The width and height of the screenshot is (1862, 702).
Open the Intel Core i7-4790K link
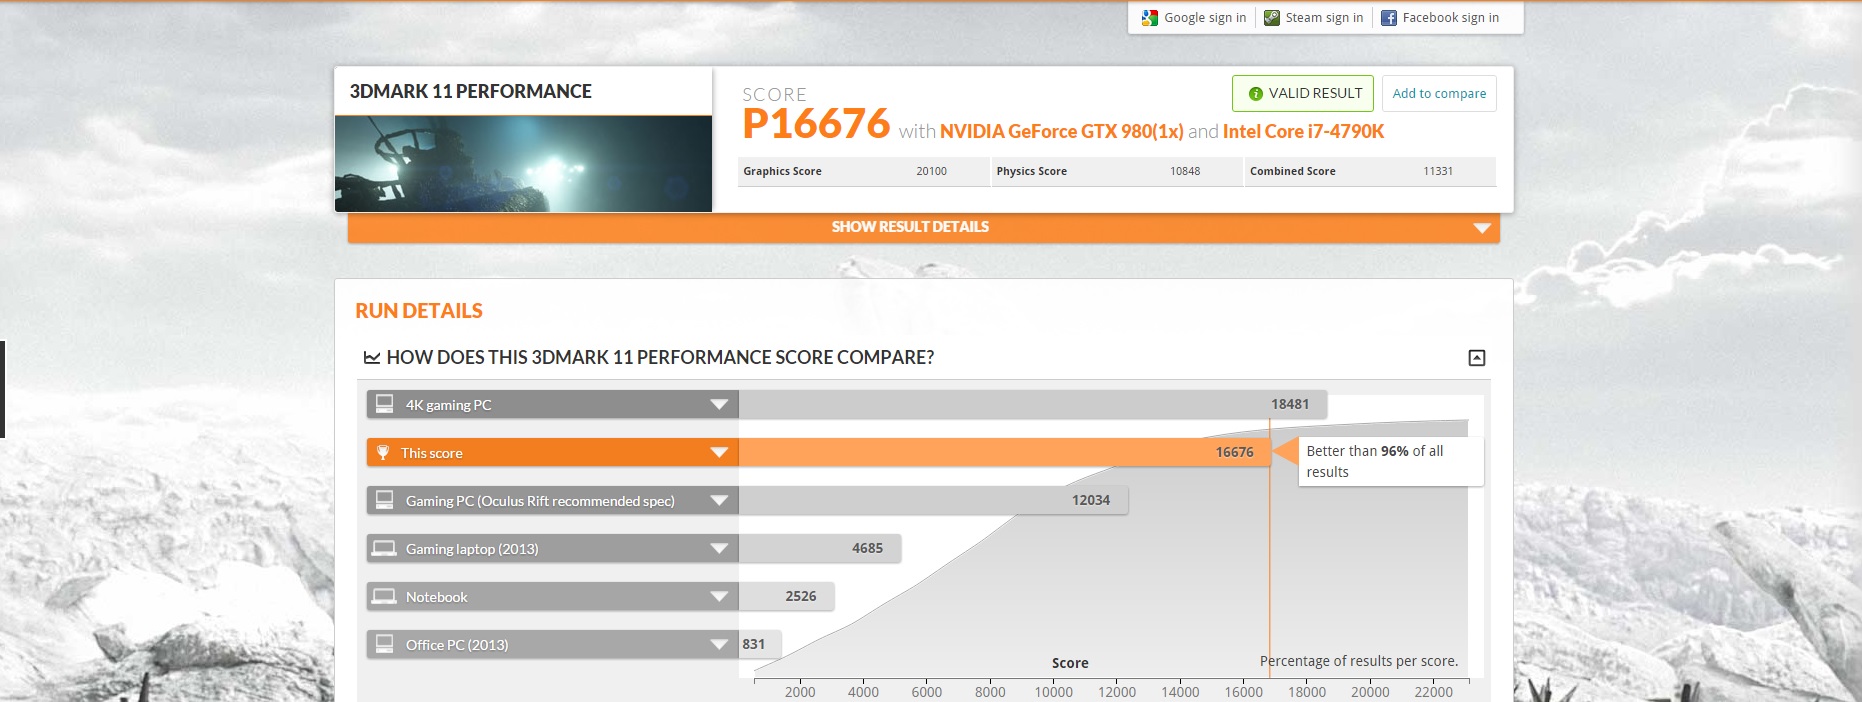1303,132
